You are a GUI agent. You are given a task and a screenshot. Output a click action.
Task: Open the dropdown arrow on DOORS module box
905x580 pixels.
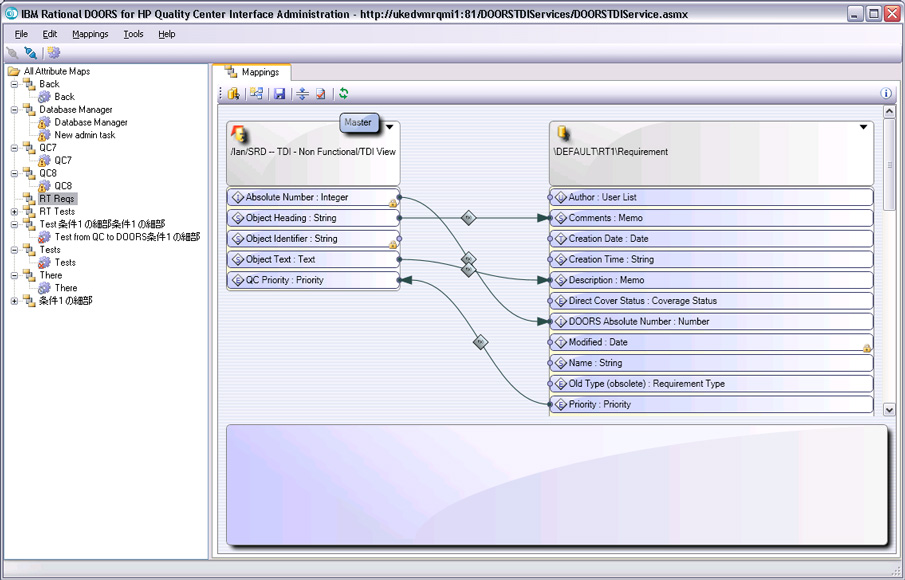pos(390,127)
